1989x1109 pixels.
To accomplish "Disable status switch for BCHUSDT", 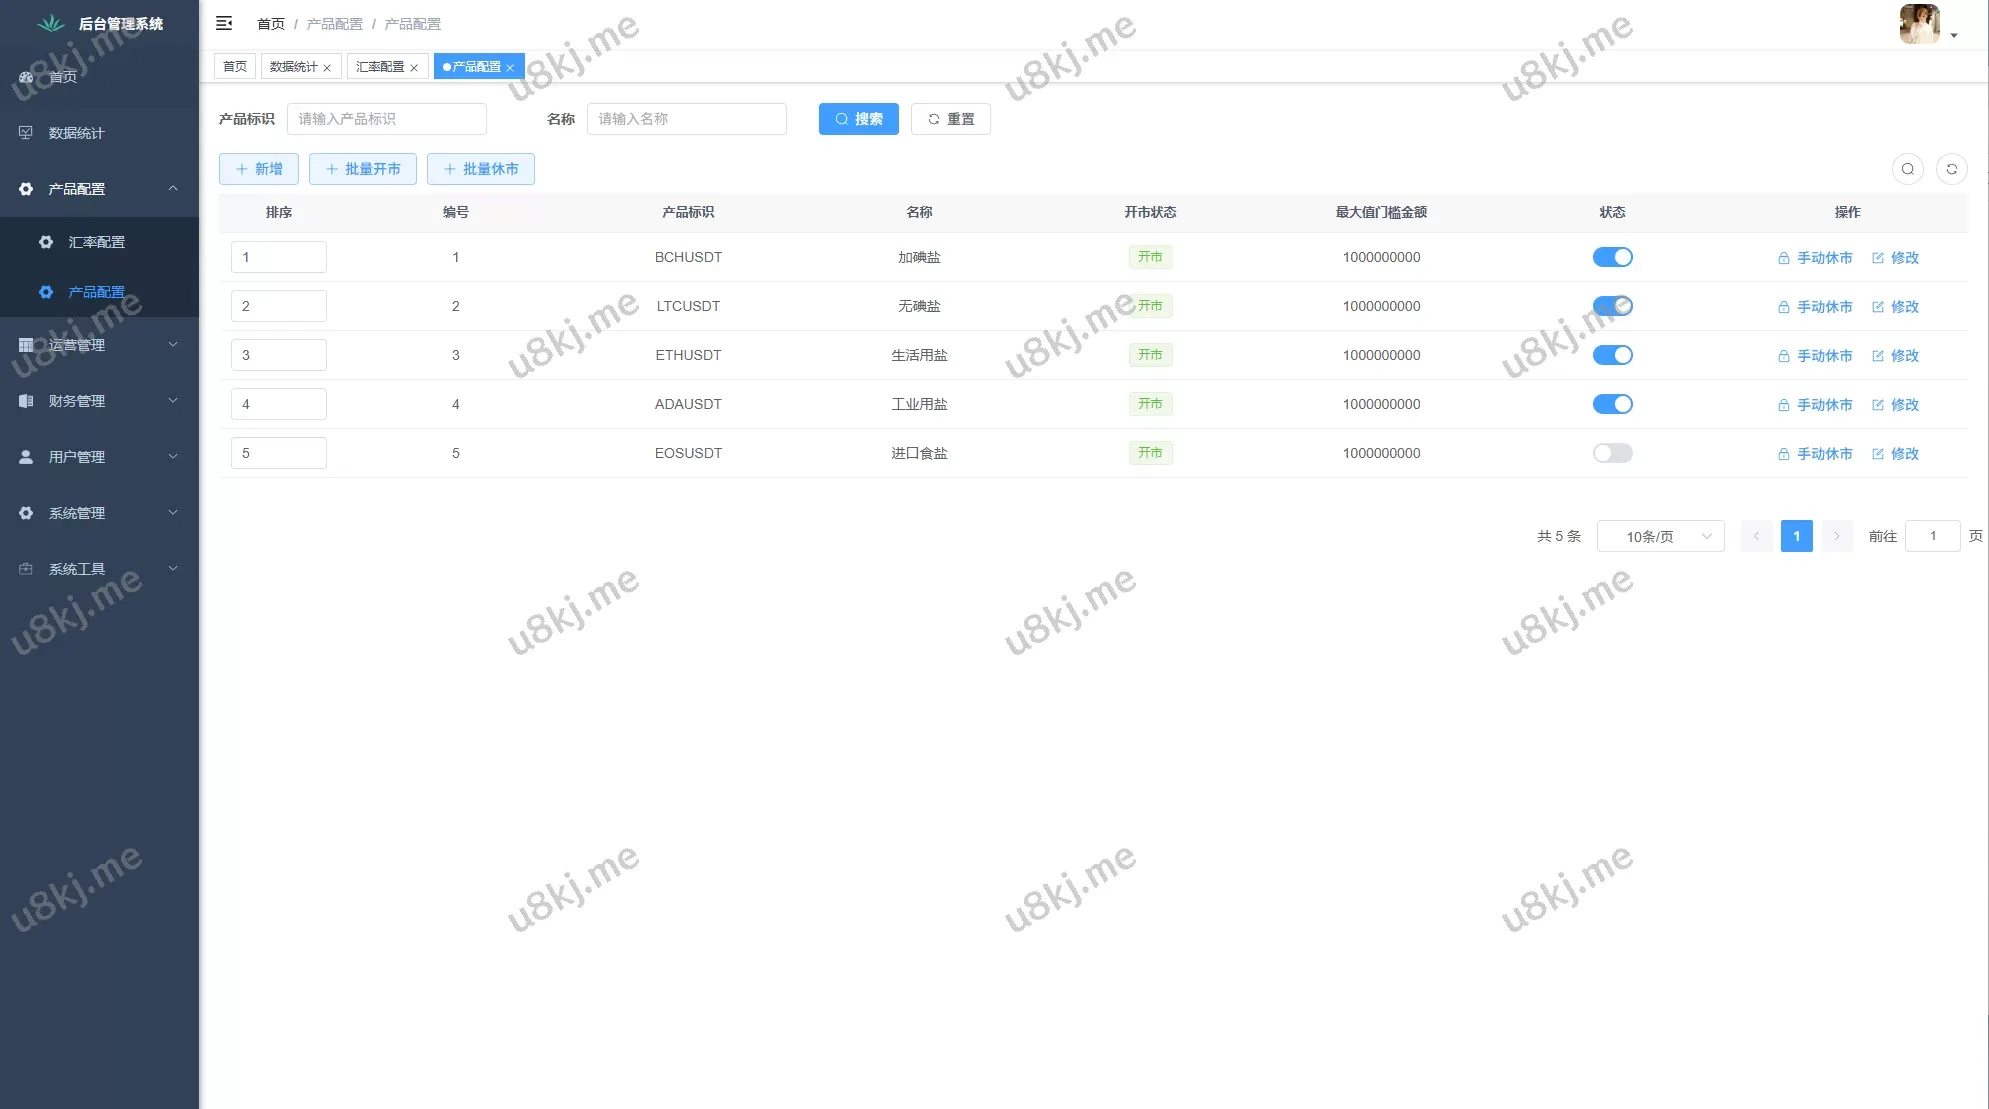I will 1612,257.
